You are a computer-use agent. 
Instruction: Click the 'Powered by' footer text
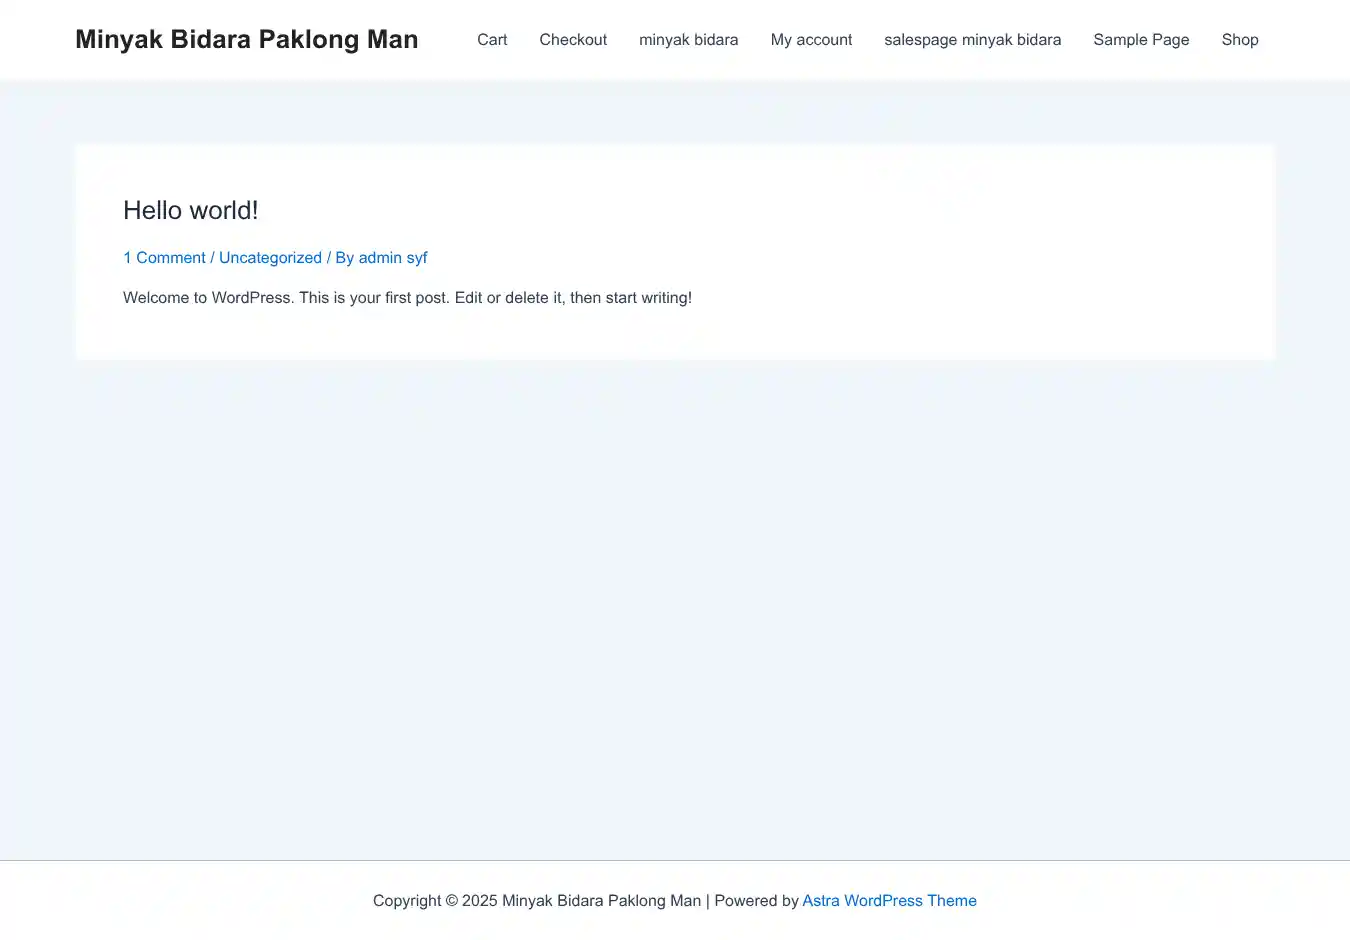tap(756, 901)
